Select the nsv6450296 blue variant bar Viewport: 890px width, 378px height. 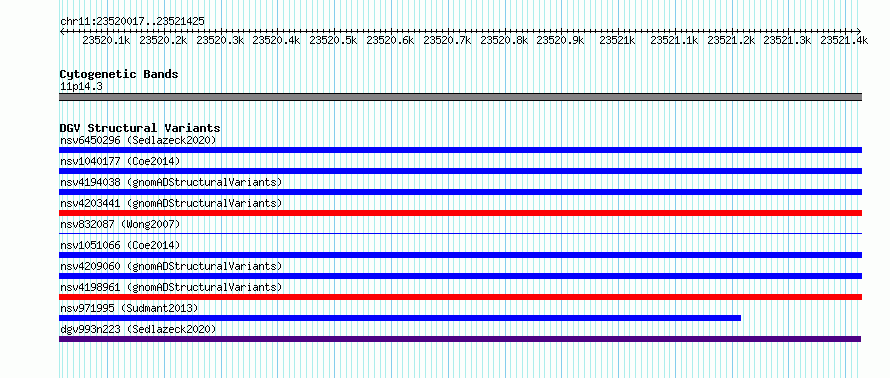coord(460,150)
